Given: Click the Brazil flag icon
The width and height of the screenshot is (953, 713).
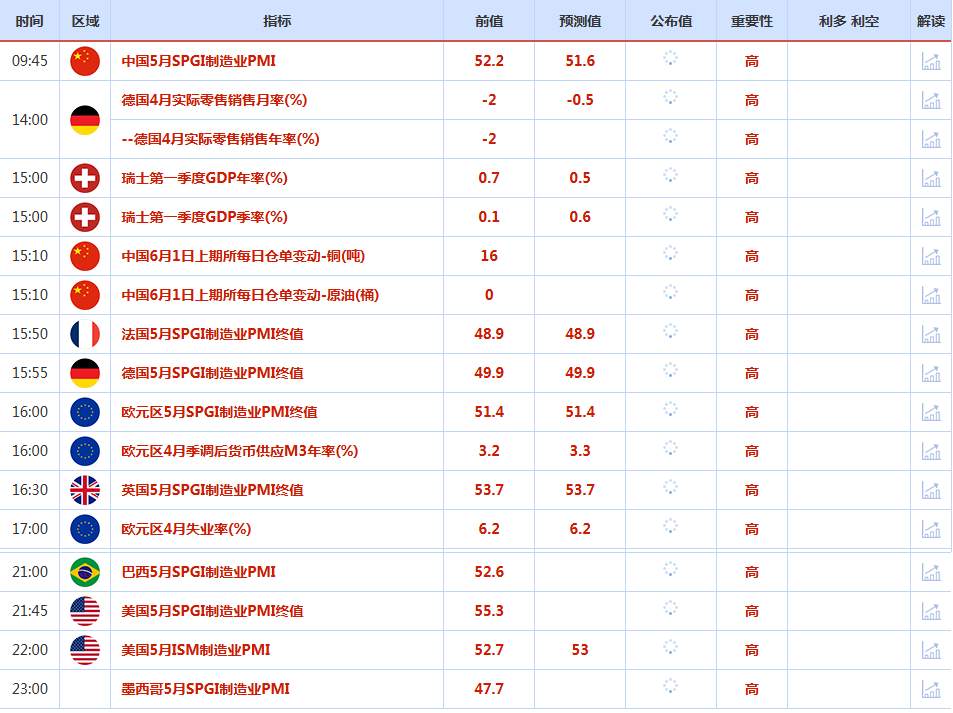Looking at the screenshot, I should pyautogui.click(x=85, y=572).
